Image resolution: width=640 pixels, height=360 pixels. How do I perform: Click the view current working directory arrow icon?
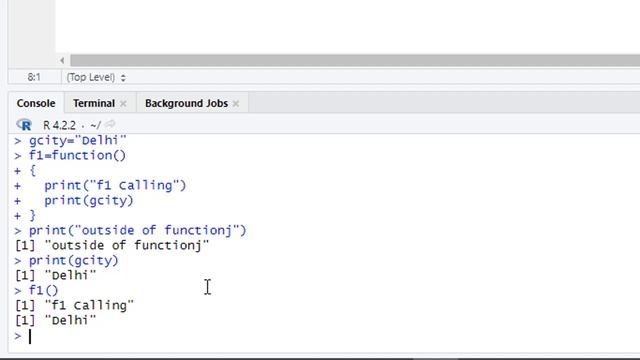110,124
